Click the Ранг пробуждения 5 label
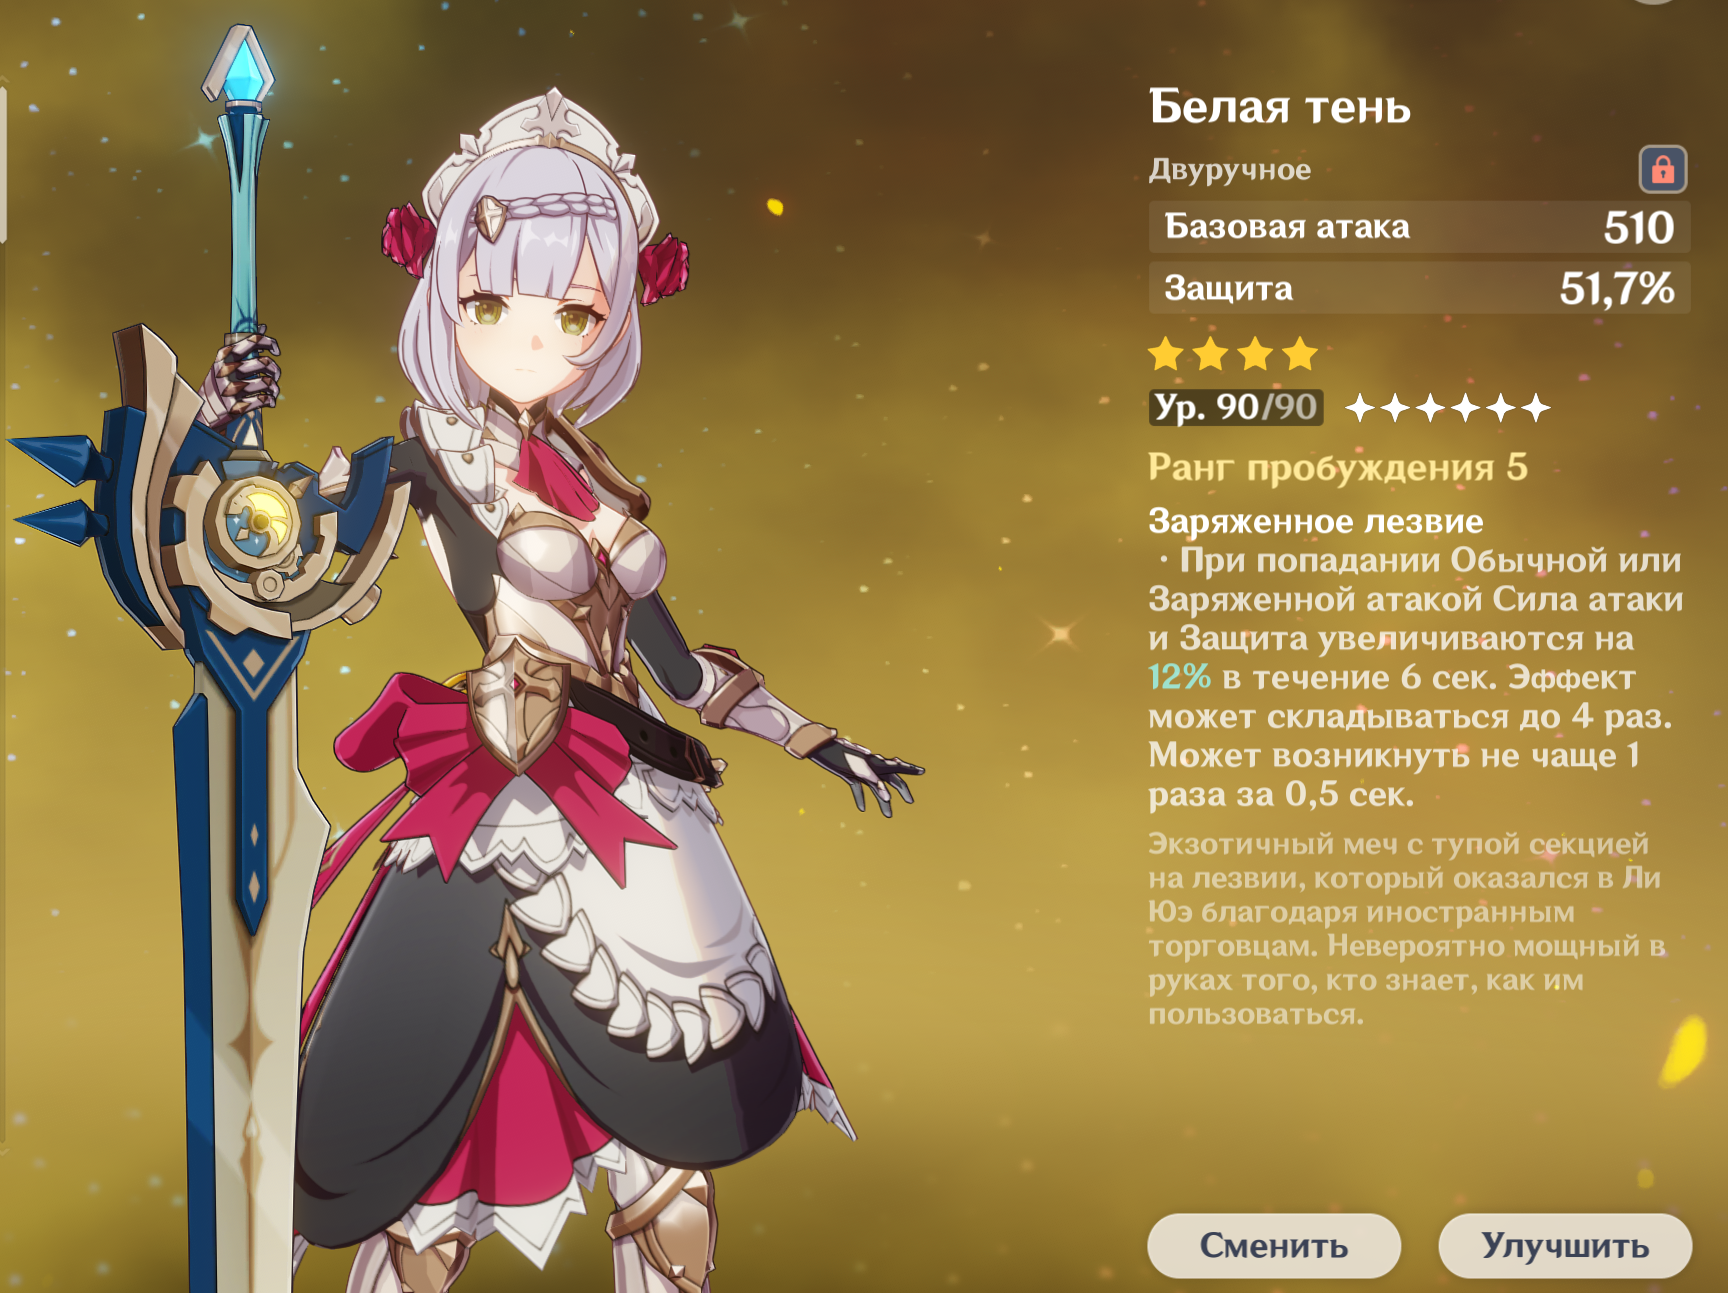This screenshot has height=1293, width=1728. click(1337, 467)
